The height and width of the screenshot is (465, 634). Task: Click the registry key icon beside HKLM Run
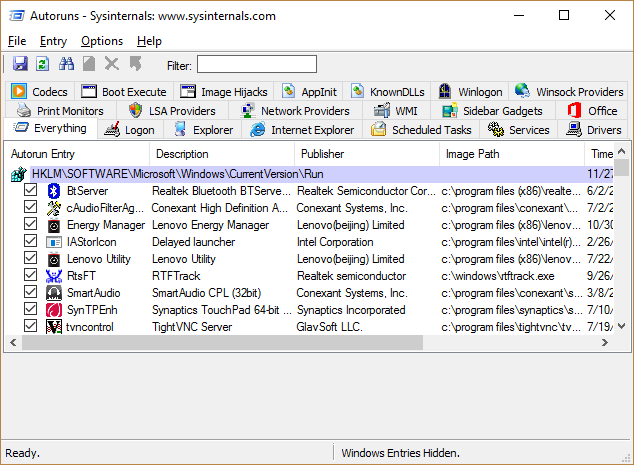point(19,174)
